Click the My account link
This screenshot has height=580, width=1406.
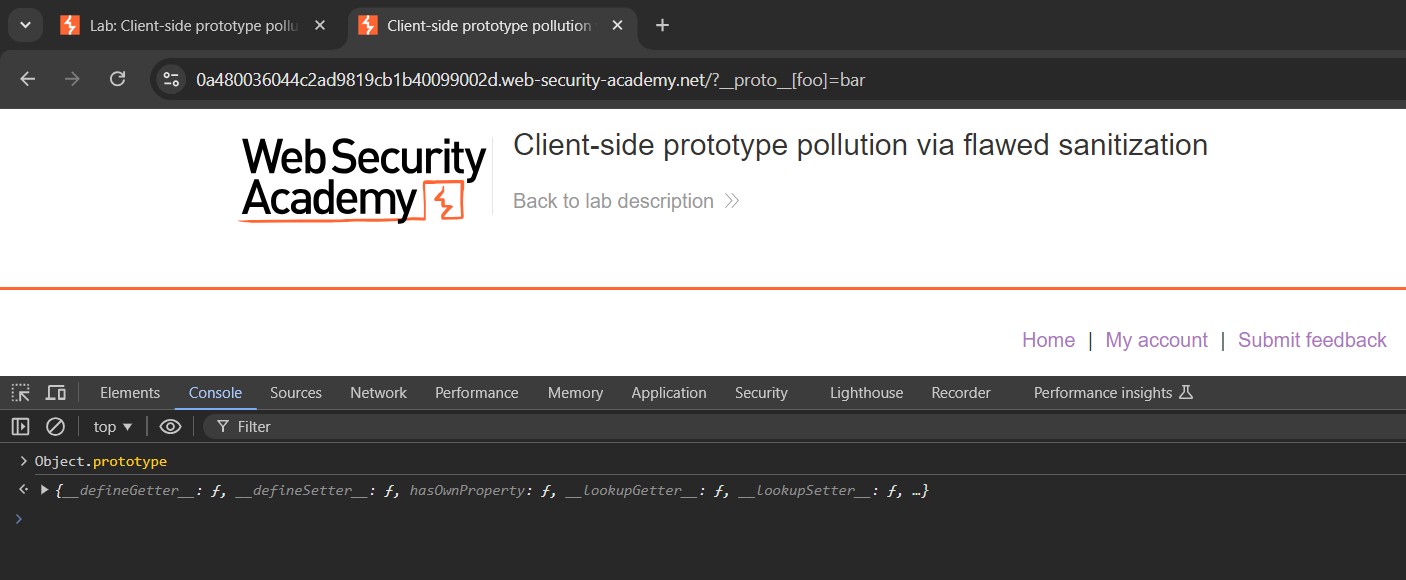point(1156,340)
